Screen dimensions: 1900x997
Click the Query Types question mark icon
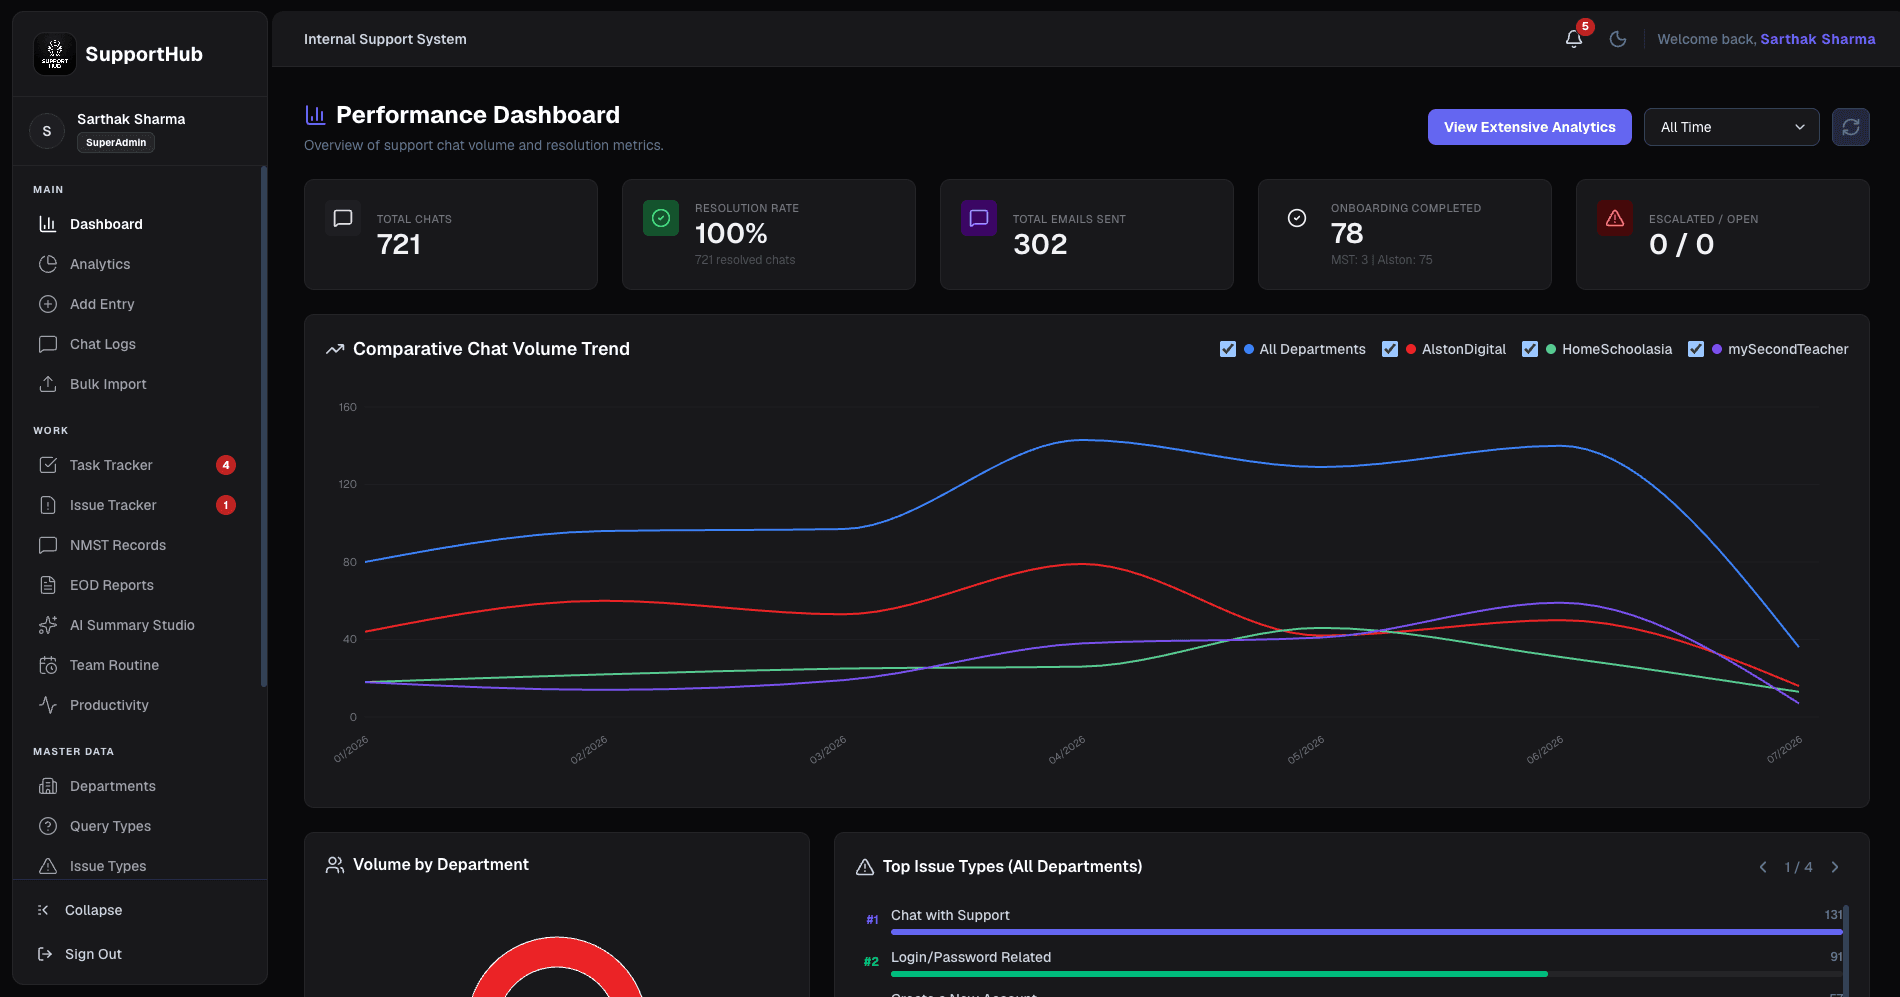pyautogui.click(x=48, y=826)
